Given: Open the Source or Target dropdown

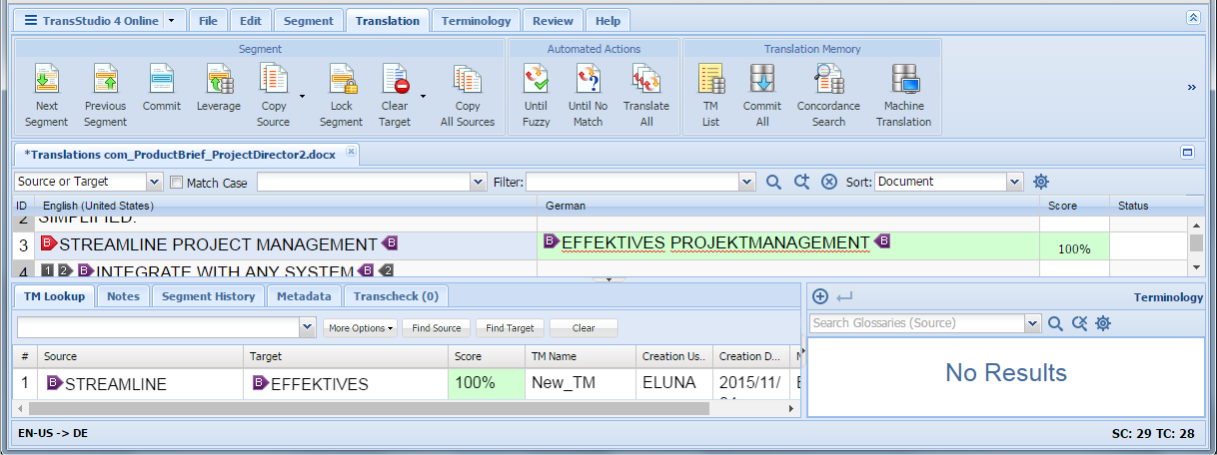Looking at the screenshot, I should click(154, 182).
